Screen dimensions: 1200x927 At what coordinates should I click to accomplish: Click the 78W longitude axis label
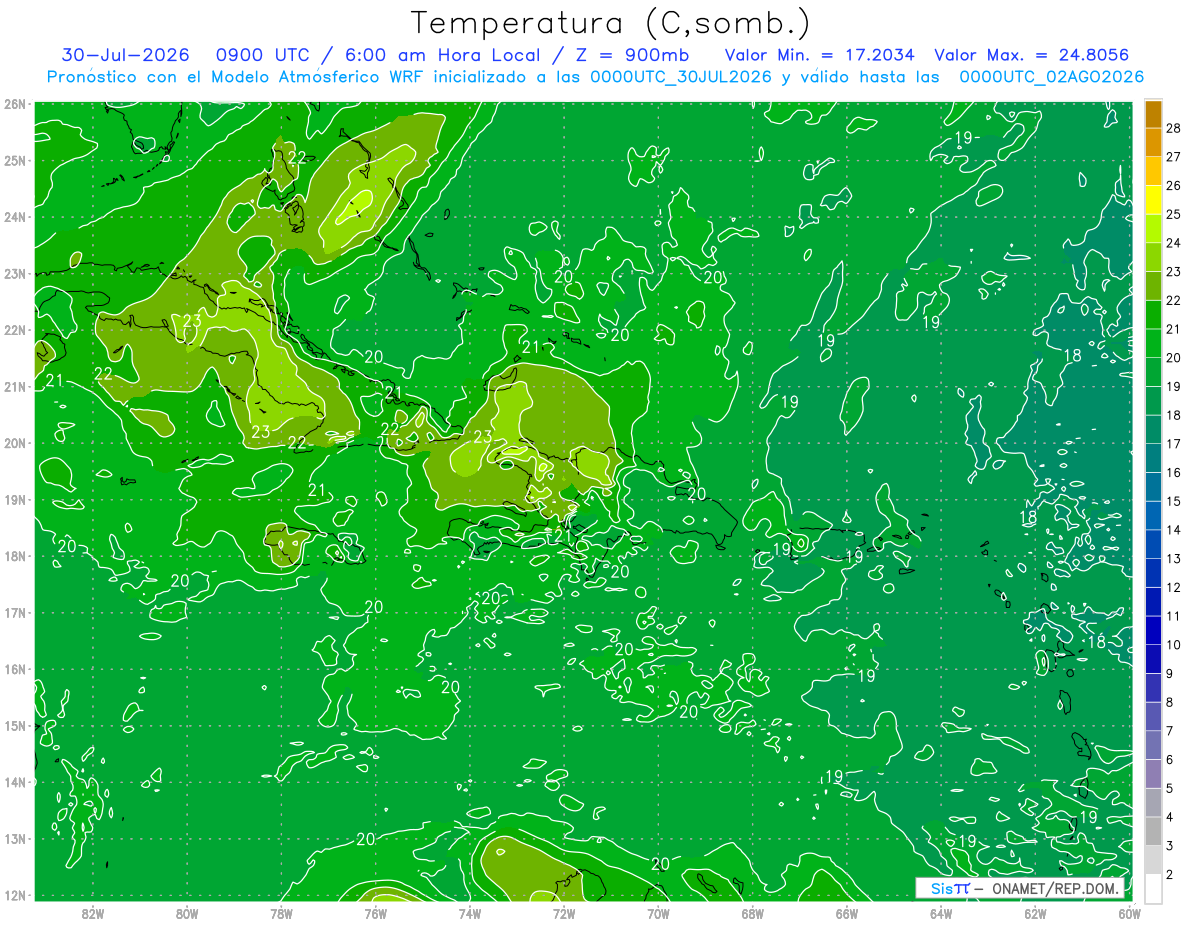281,913
